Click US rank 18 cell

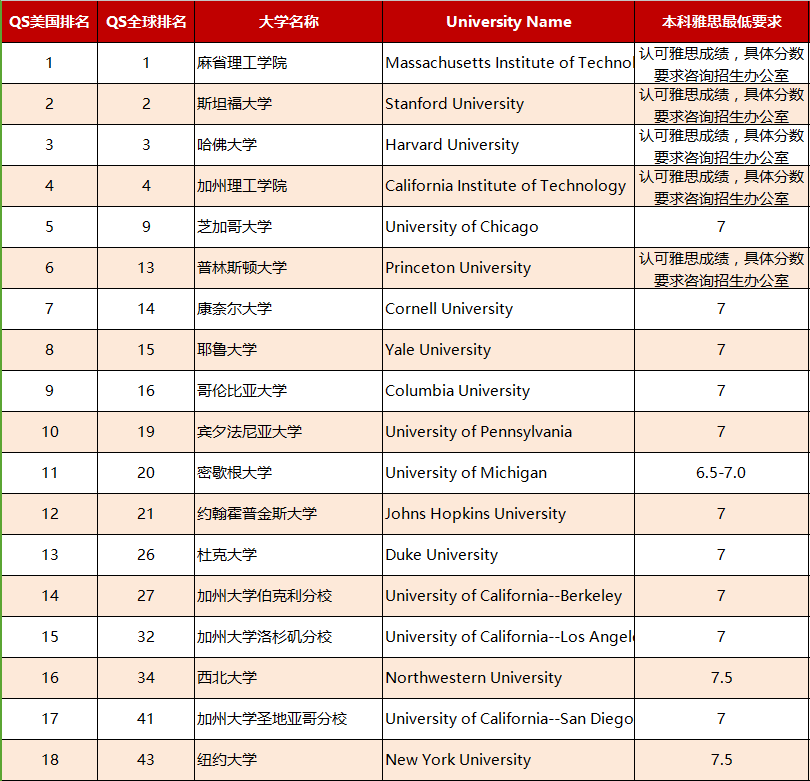tap(50, 760)
